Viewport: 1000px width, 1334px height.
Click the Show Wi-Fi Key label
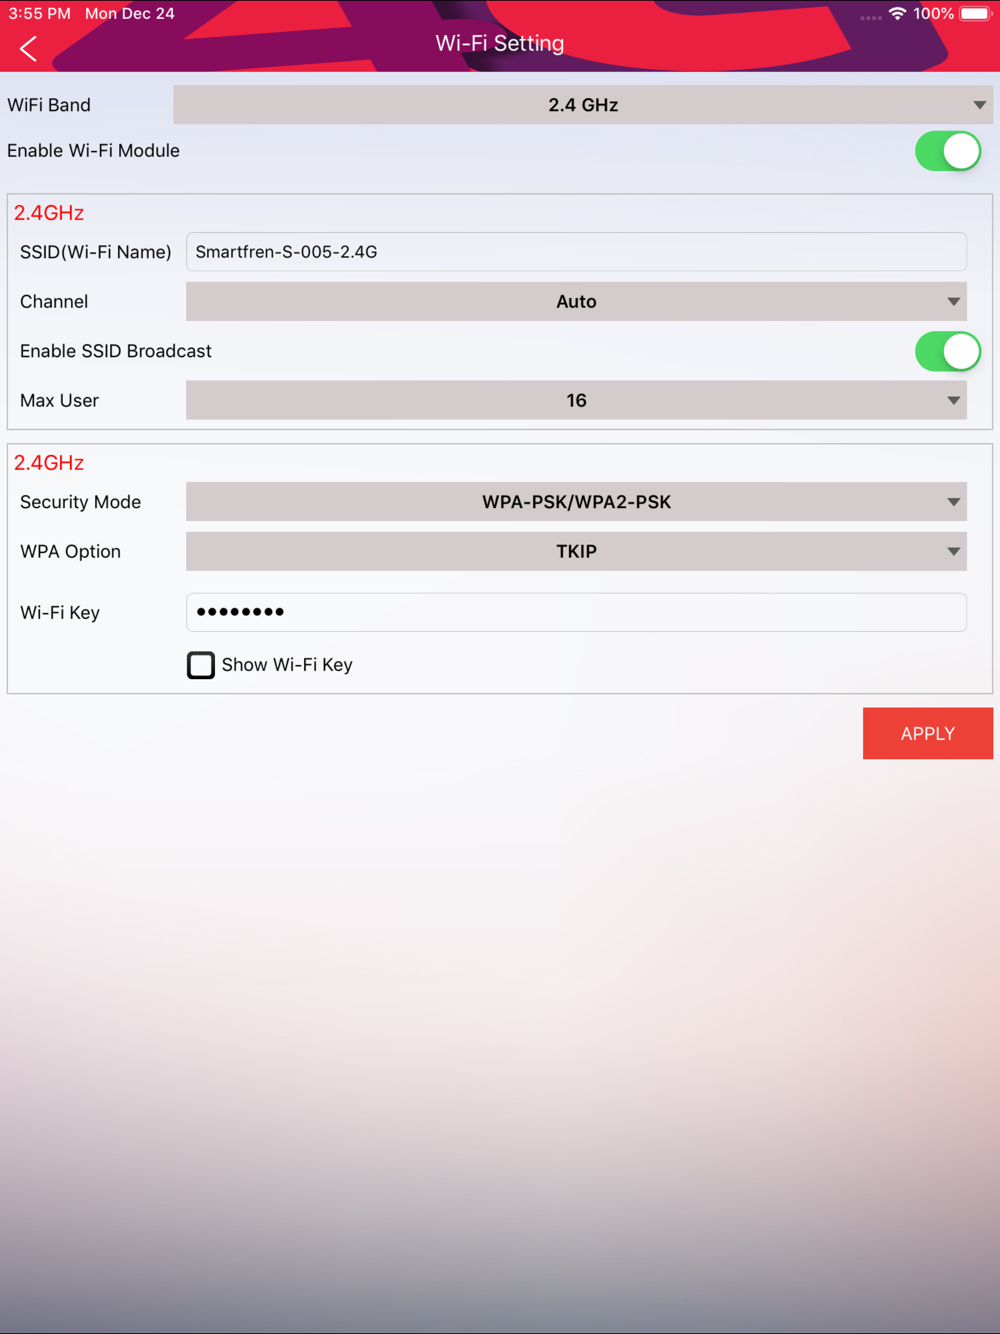[287, 665]
